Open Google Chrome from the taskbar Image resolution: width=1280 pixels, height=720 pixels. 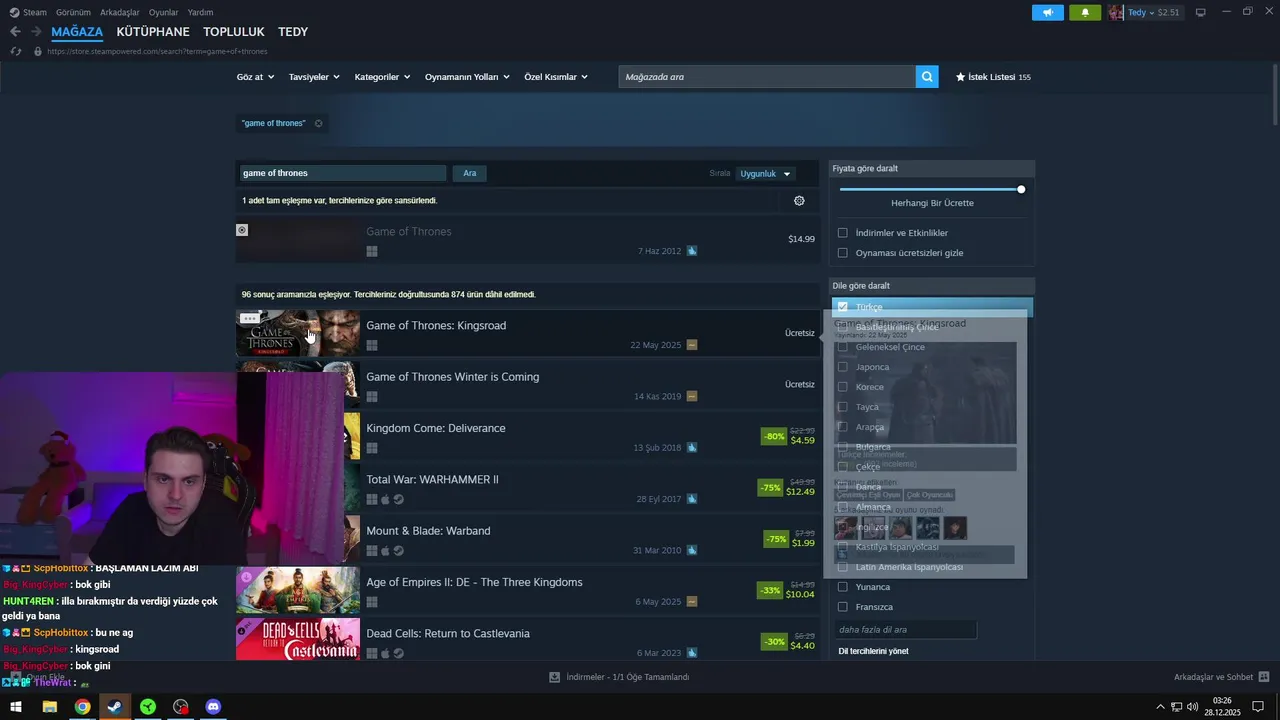click(x=82, y=707)
